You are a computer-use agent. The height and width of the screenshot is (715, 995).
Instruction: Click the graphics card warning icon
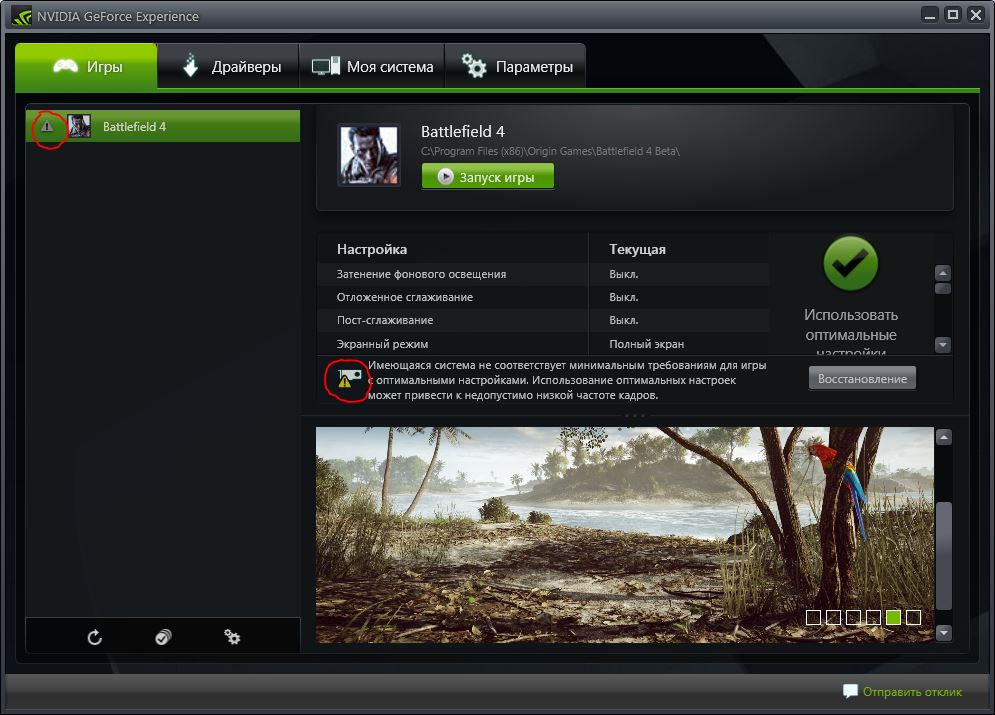point(348,378)
